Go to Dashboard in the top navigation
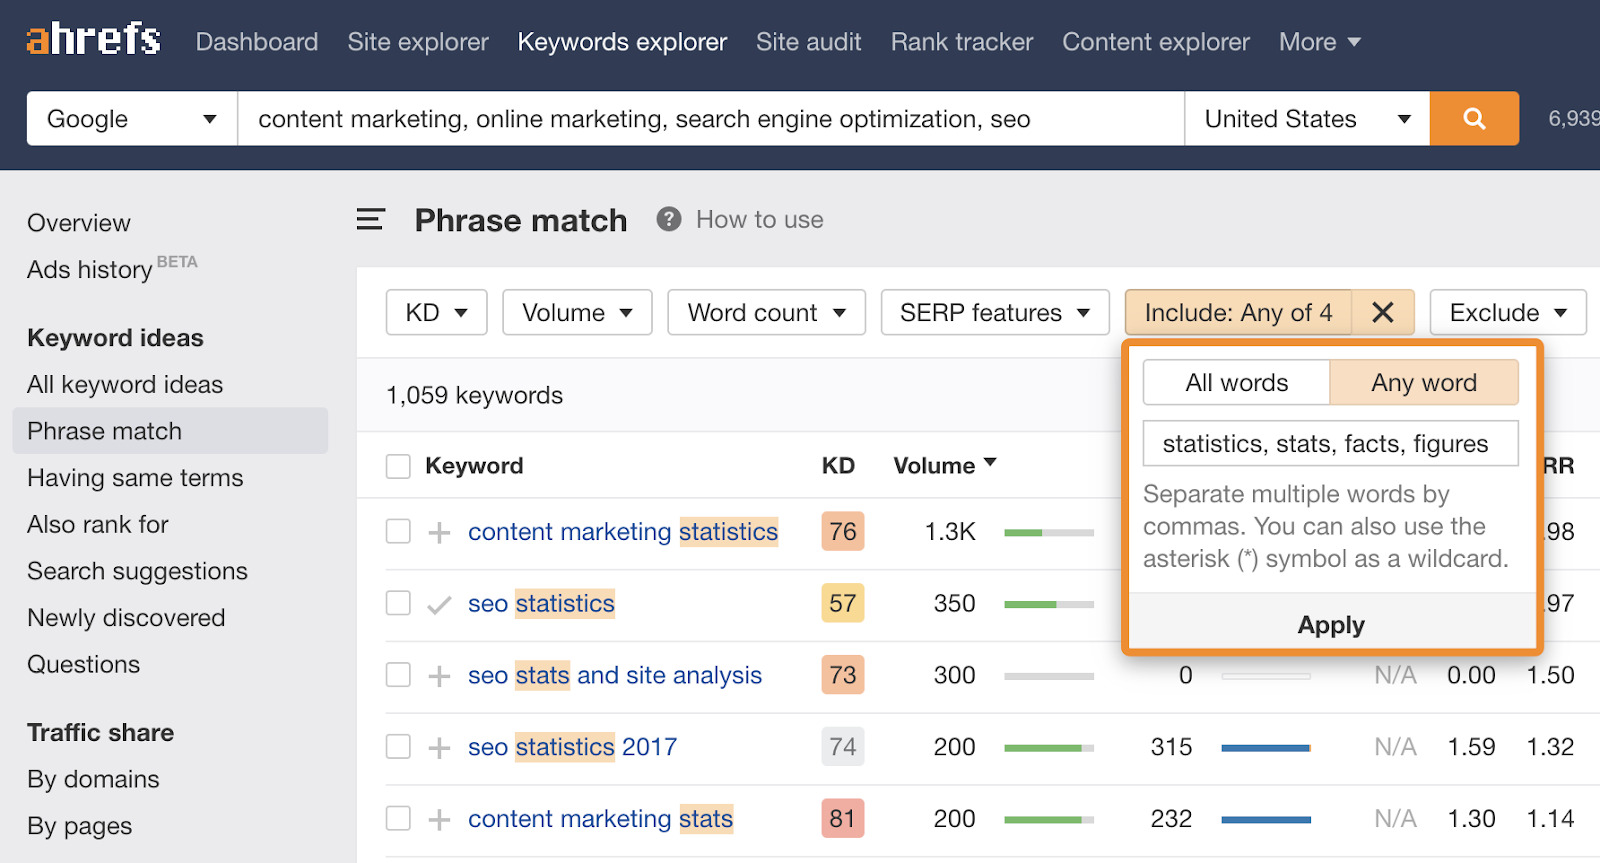Screen dimensions: 1600x863 pos(257,42)
